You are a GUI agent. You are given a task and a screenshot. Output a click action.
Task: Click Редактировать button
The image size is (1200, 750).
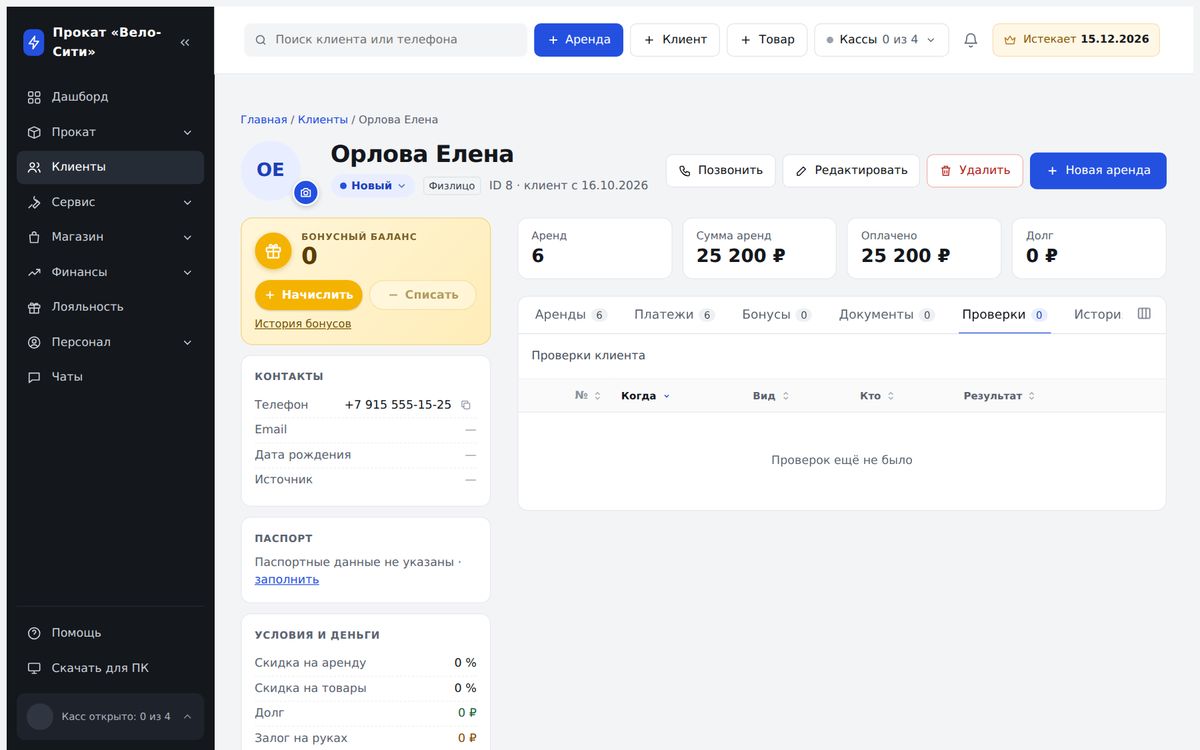point(851,170)
